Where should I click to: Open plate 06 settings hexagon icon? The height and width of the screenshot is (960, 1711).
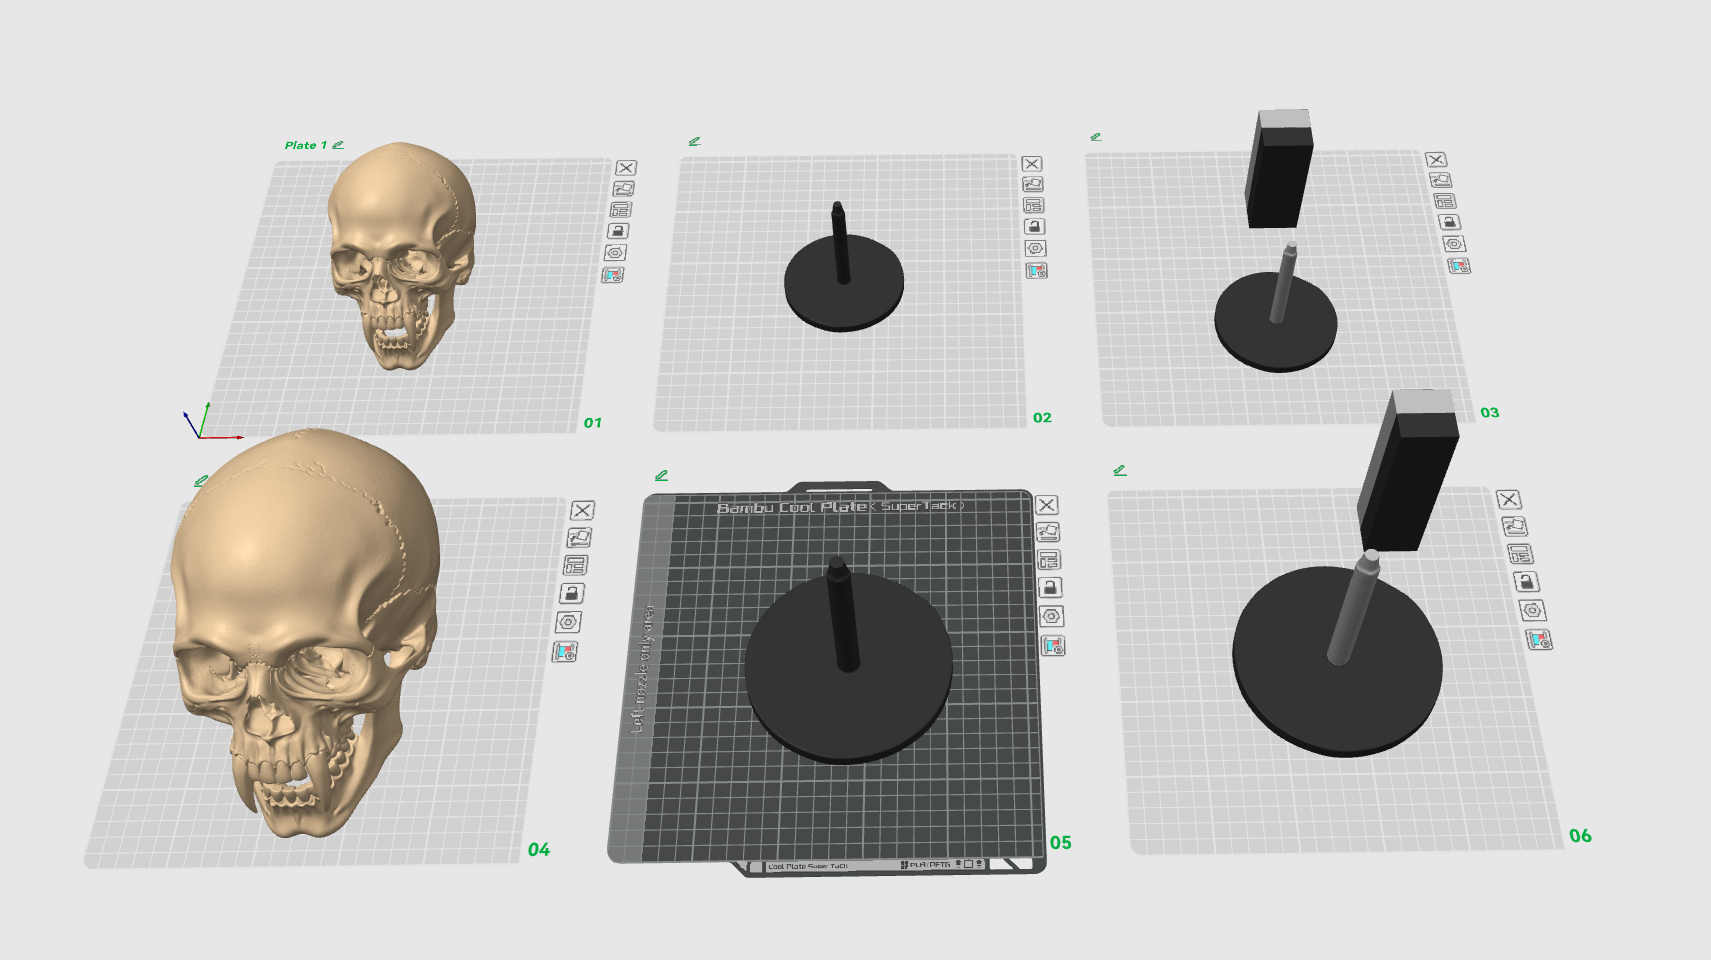[1533, 610]
